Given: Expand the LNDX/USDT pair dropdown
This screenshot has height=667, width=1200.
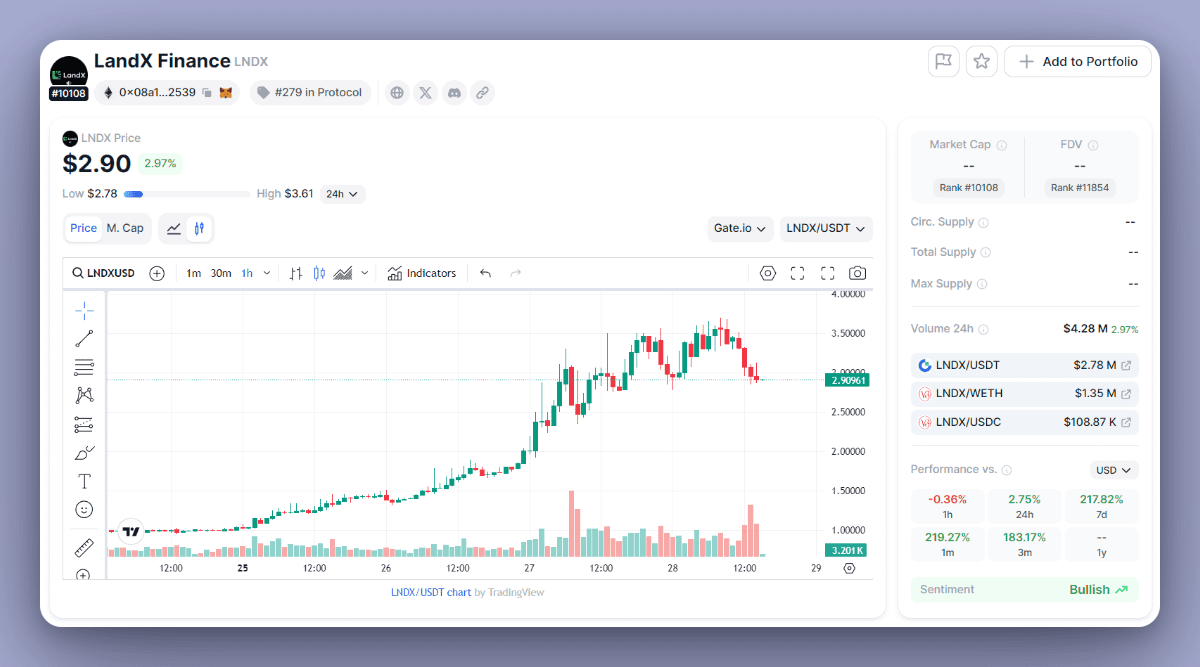Looking at the screenshot, I should (x=826, y=228).
